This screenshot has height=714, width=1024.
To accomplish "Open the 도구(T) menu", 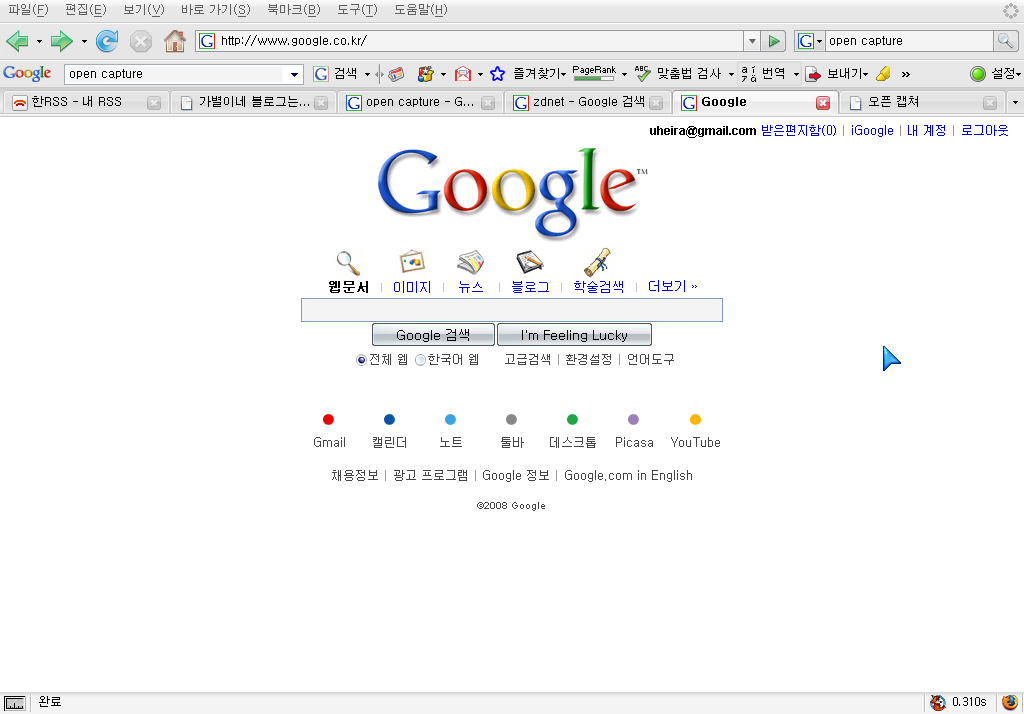I will [x=357, y=10].
